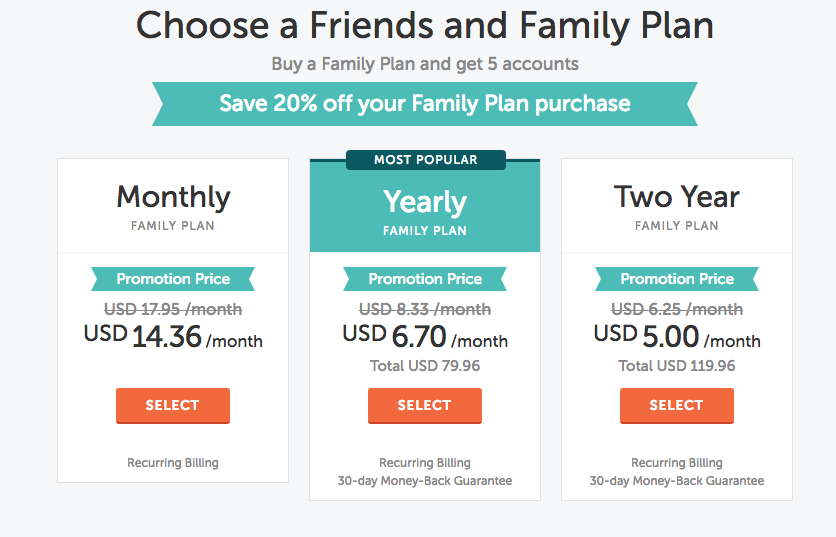Click the Total USD 79.96 text
Screen dimensions: 836x537
tap(425, 366)
